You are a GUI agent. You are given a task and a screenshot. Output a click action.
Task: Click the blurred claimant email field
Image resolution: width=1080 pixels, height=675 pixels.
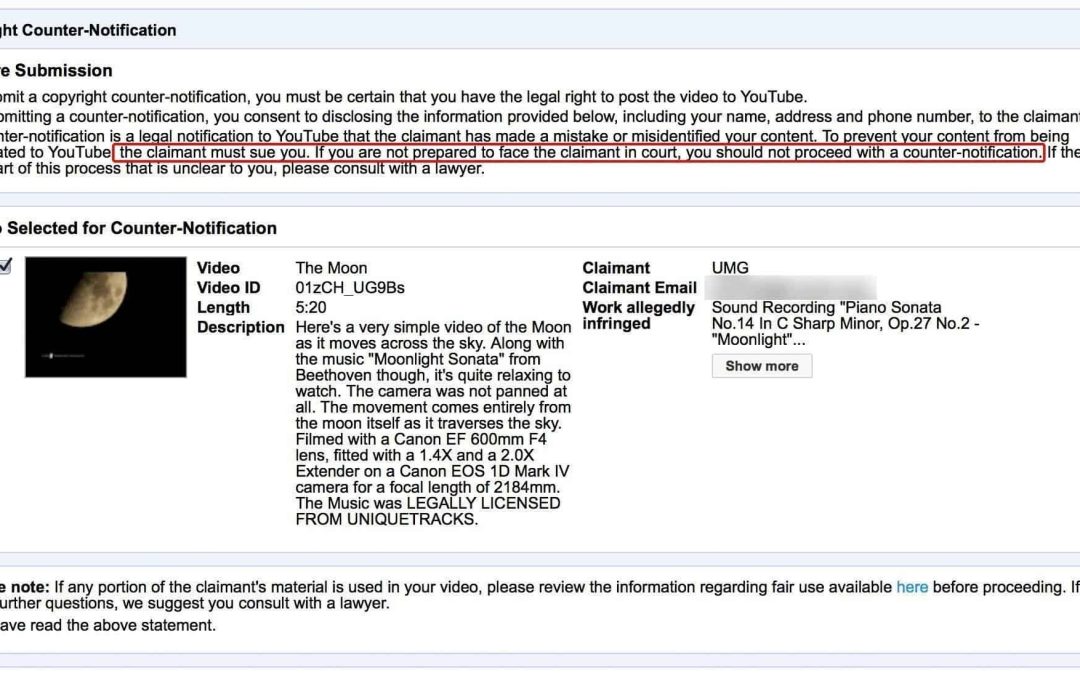click(x=790, y=288)
